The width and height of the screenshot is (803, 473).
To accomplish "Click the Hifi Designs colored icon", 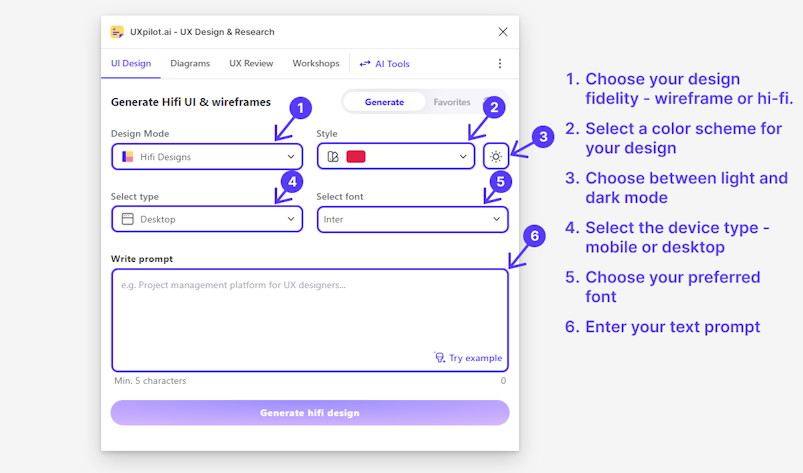I will click(x=128, y=157).
